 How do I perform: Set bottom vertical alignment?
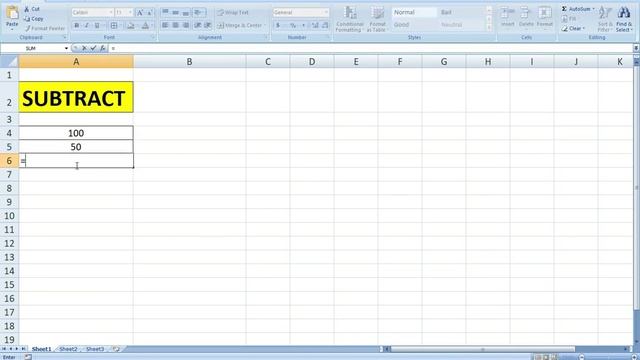coord(186,13)
